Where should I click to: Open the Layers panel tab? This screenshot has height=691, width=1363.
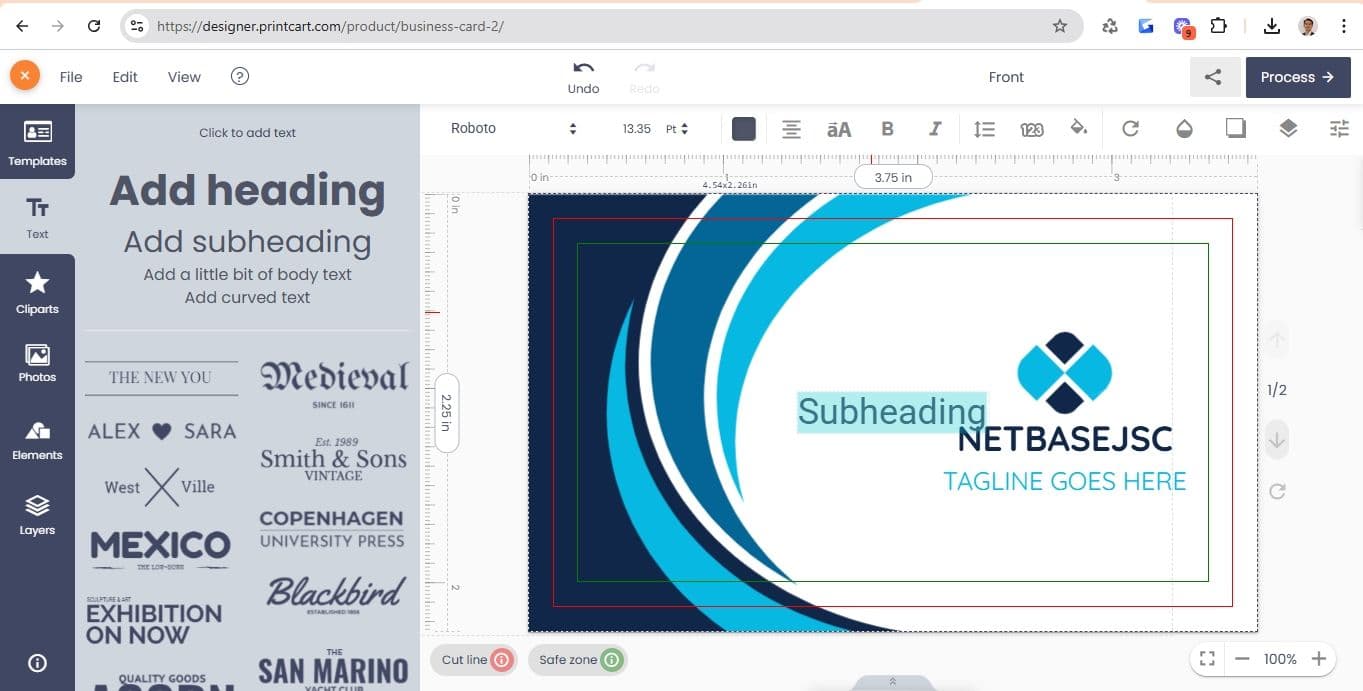(x=37, y=514)
